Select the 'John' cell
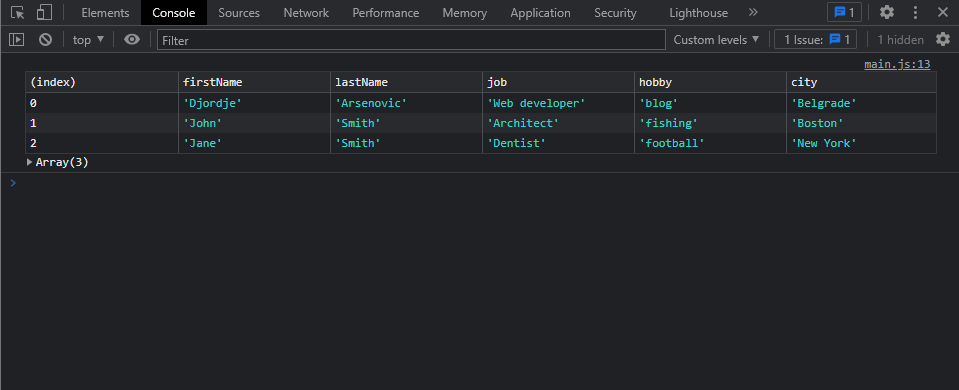The image size is (959, 390). [x=254, y=123]
